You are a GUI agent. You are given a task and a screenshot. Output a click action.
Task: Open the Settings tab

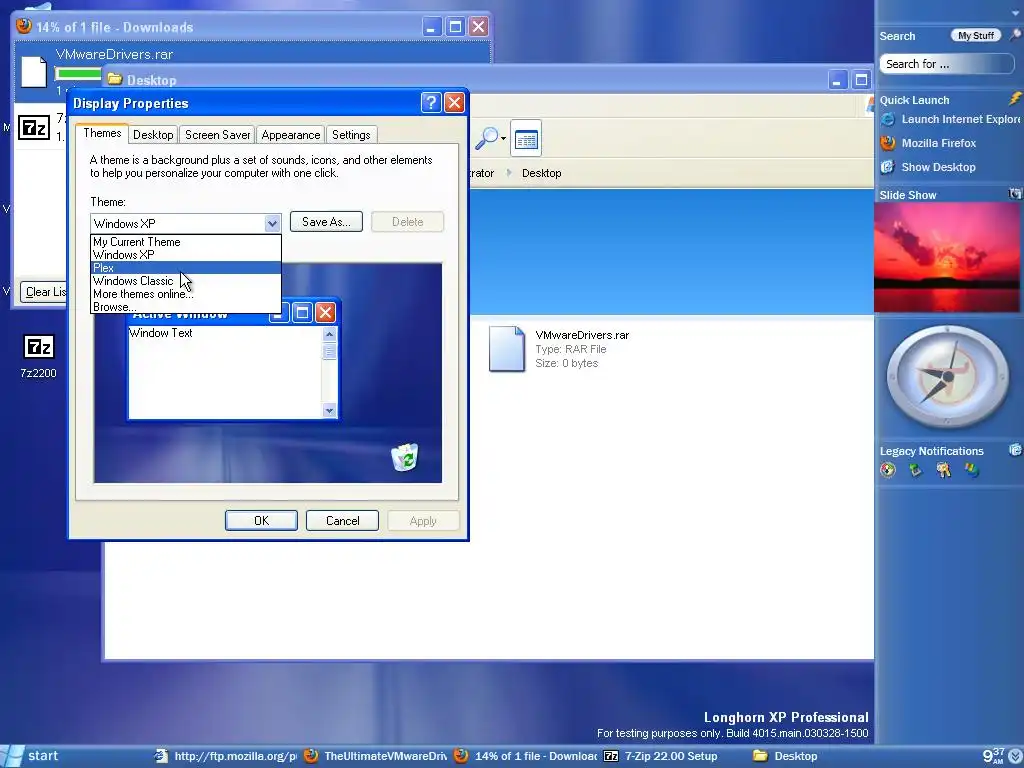pyautogui.click(x=351, y=135)
